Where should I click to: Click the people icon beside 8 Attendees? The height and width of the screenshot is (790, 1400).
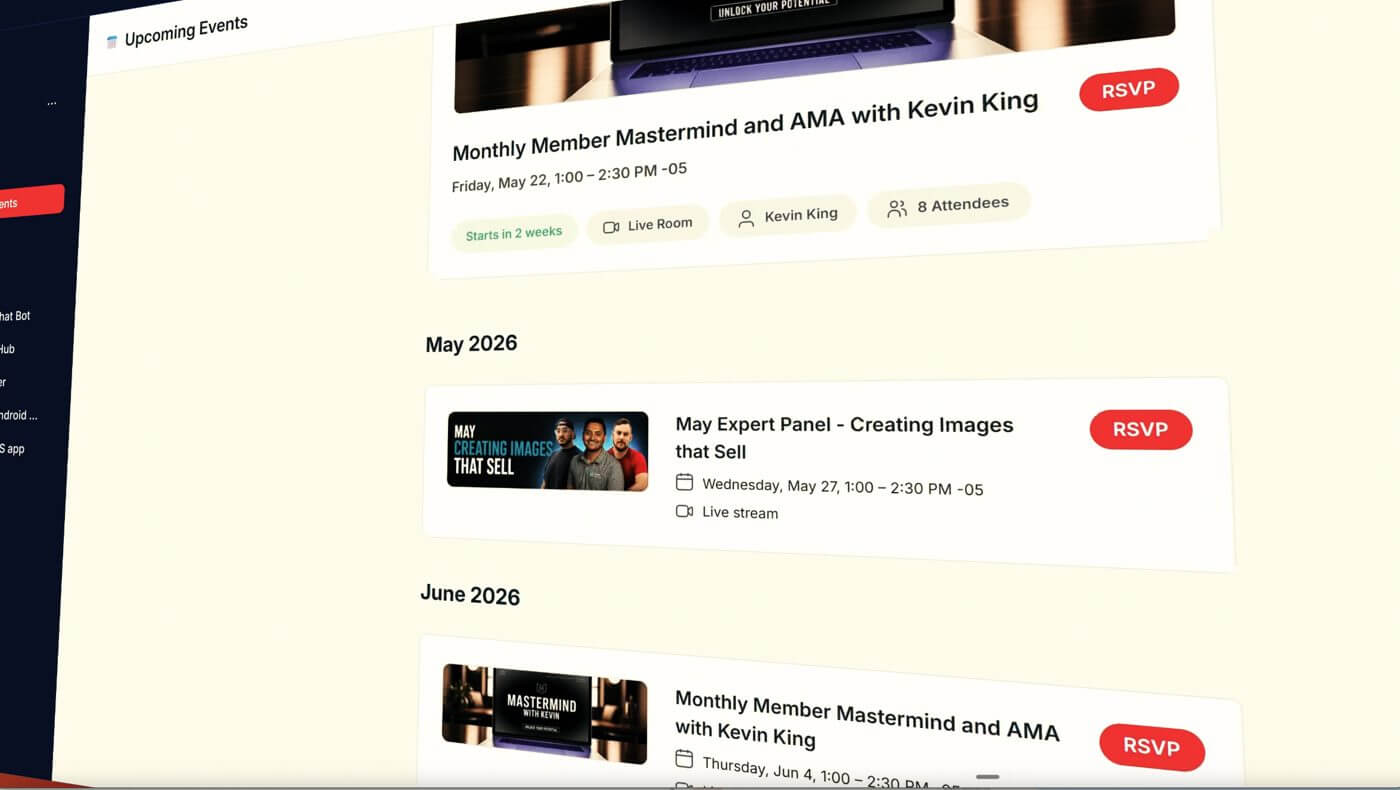pos(897,208)
